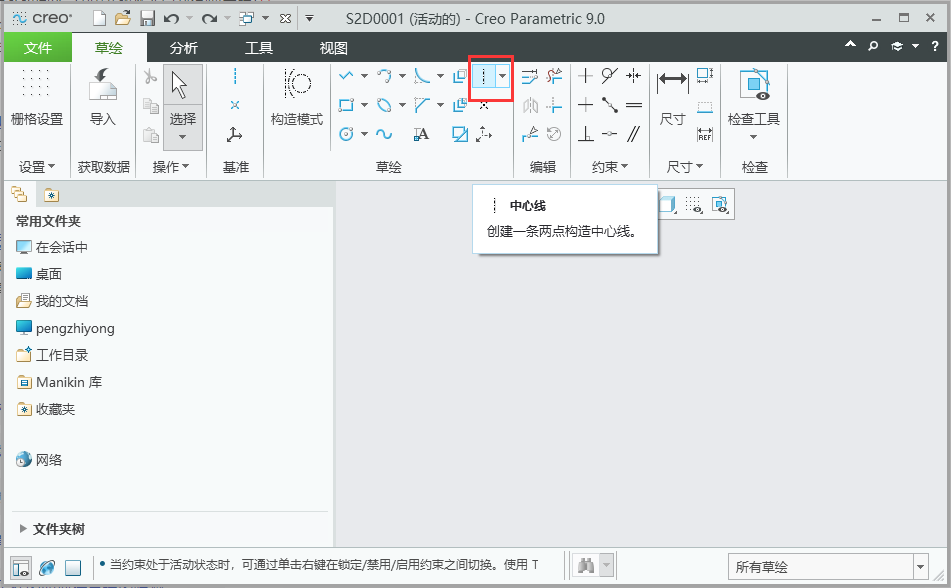Open 检查工具 inspect tools
Screen dimensions: 951x588
coord(754,104)
